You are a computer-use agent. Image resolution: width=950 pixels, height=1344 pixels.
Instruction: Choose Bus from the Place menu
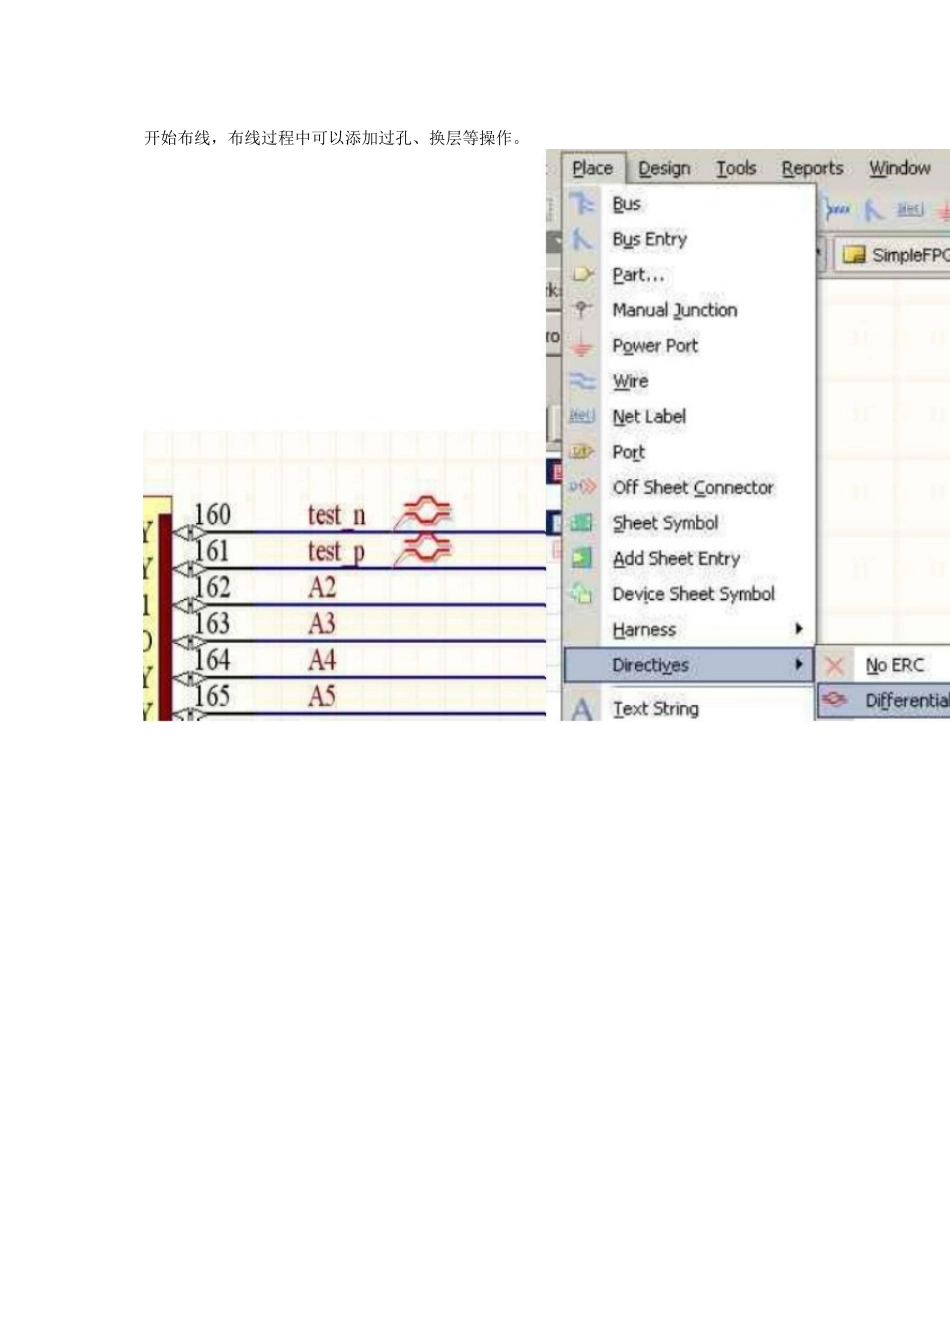pos(690,204)
